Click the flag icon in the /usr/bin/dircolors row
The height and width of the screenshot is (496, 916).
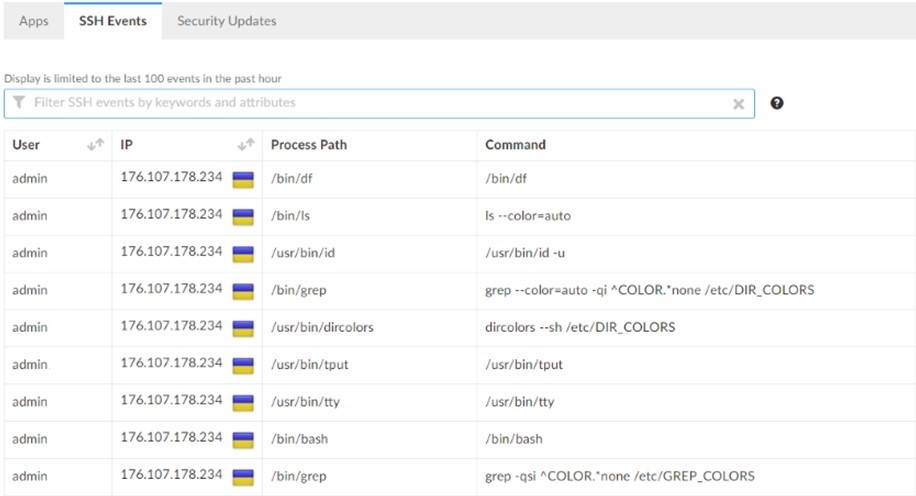[243, 329]
